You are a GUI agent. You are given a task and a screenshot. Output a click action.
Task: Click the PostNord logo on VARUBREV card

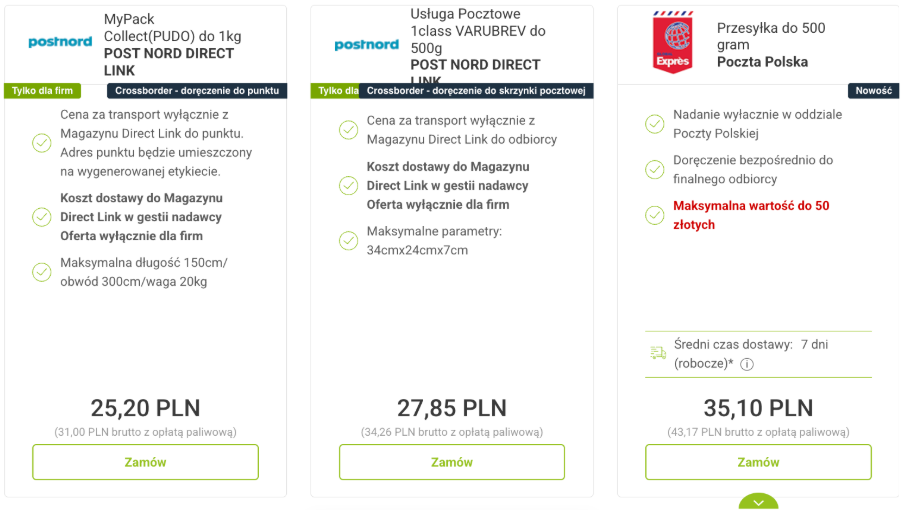(x=366, y=45)
